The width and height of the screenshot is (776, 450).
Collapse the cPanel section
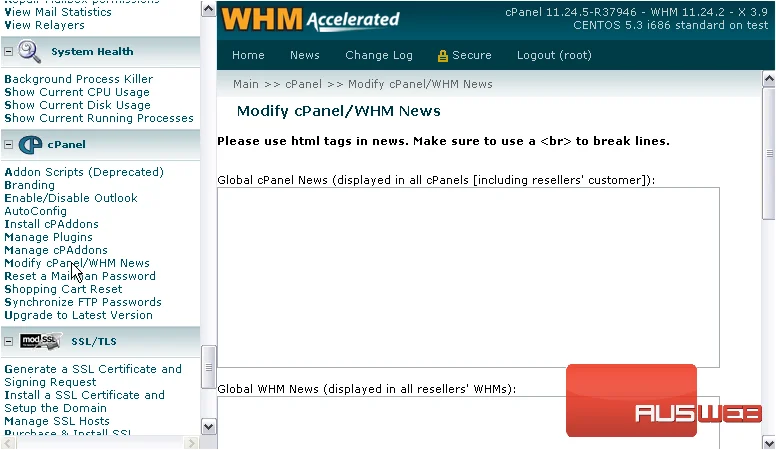coord(8,145)
